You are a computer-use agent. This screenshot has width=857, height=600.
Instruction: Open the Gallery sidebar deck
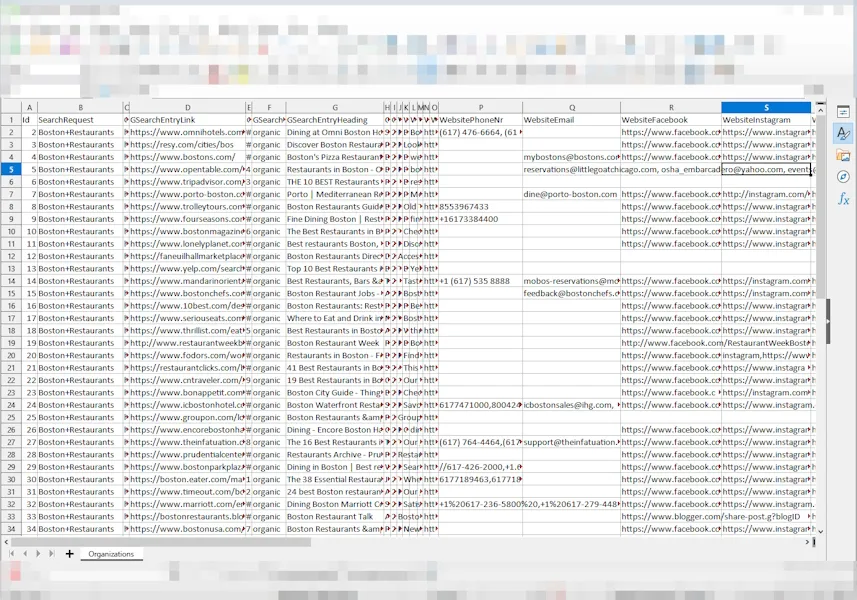coord(843,155)
